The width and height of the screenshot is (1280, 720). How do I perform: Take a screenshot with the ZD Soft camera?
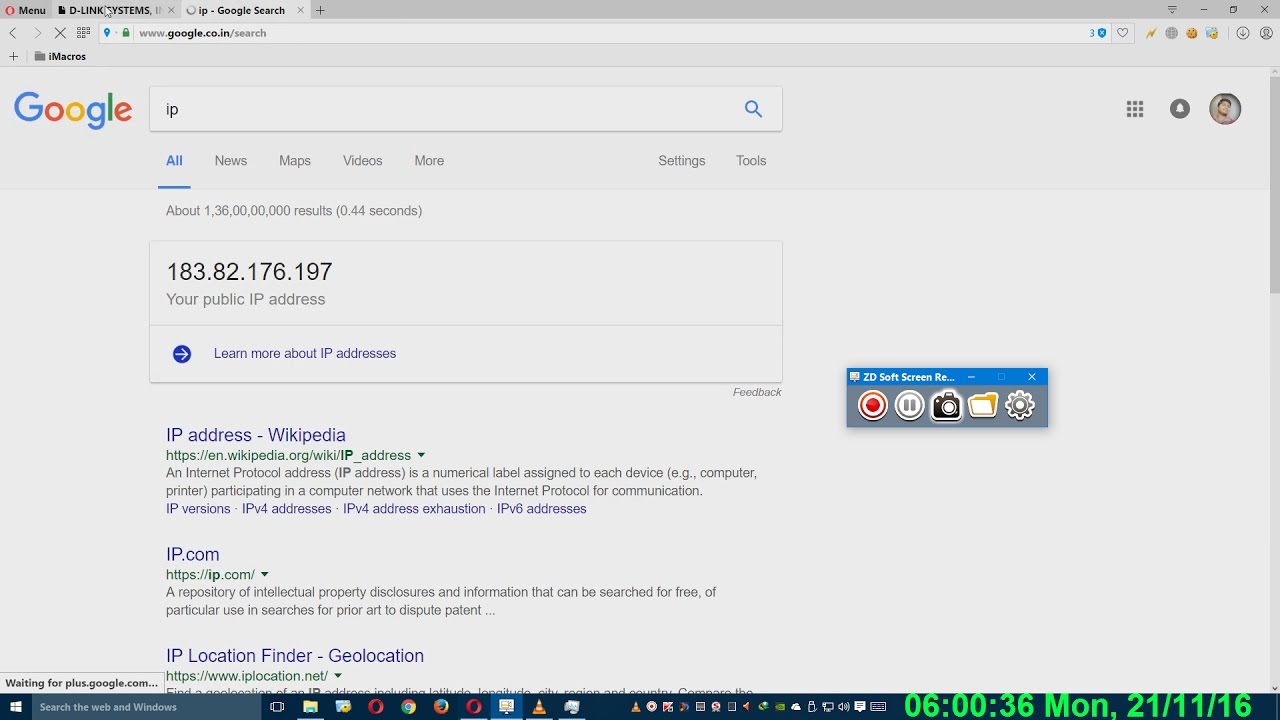click(x=946, y=405)
